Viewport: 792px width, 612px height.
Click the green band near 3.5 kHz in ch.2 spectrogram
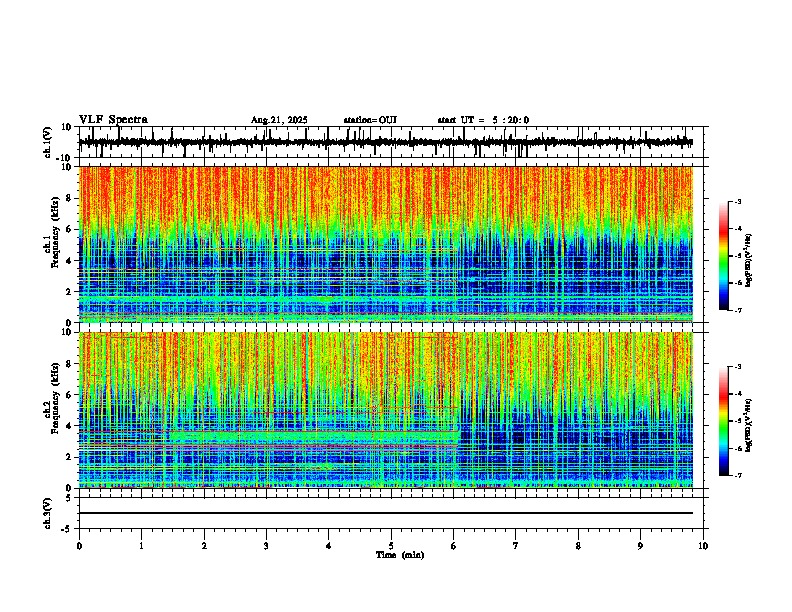313,435
